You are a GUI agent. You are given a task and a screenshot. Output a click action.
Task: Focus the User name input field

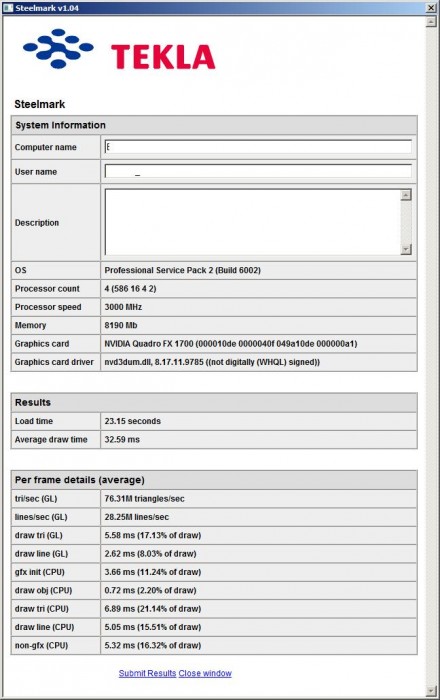point(258,171)
